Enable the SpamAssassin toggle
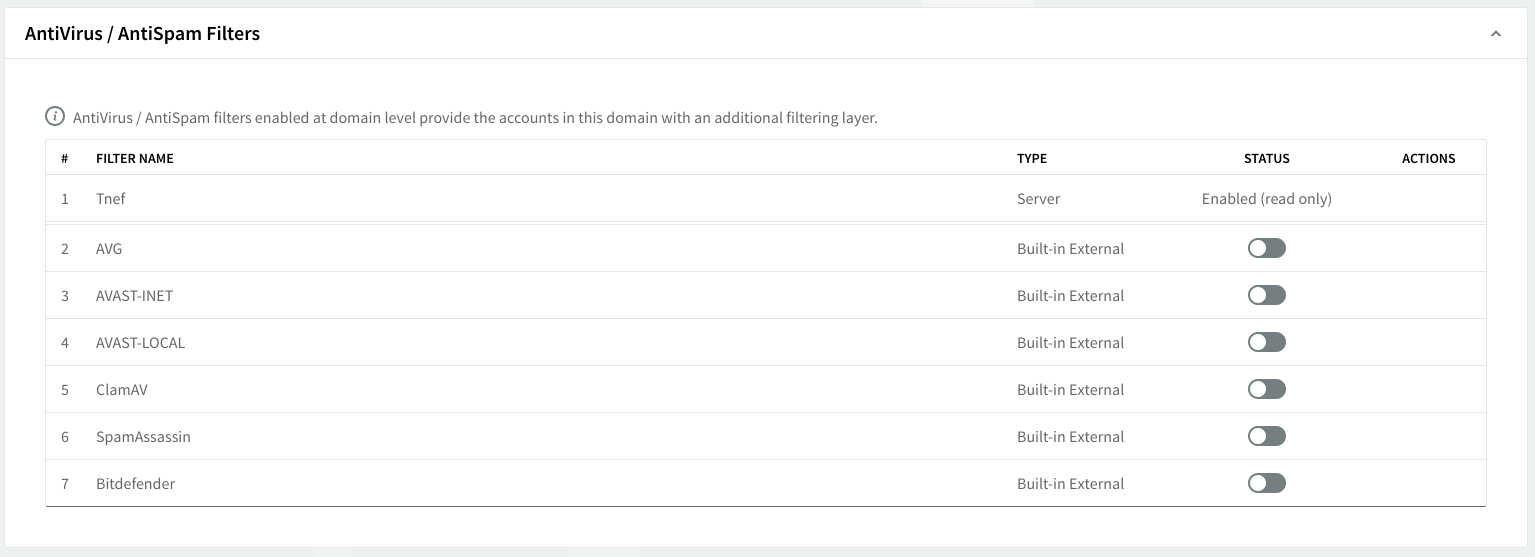This screenshot has width=1535, height=557. point(1266,436)
